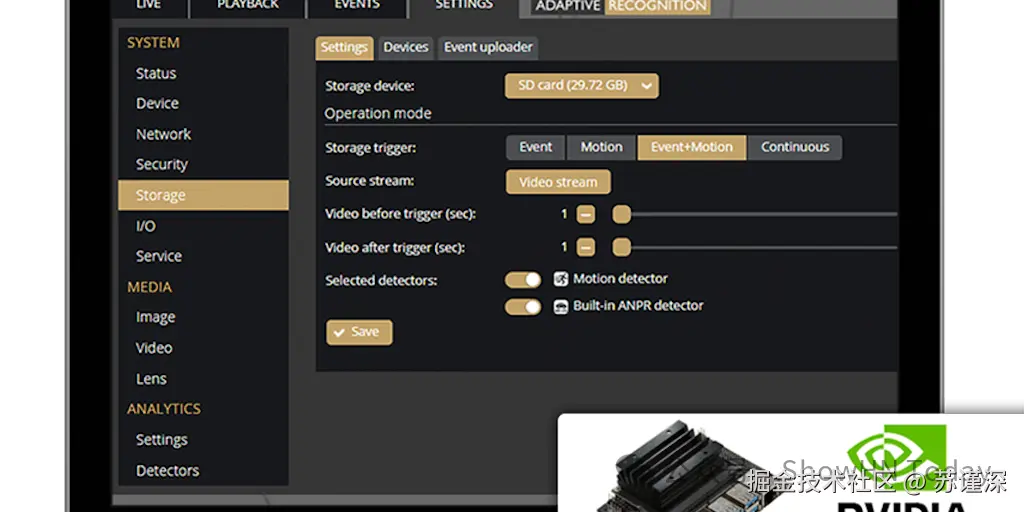Click the 'Source stream:' label
The image size is (1024, 512).
point(370,181)
